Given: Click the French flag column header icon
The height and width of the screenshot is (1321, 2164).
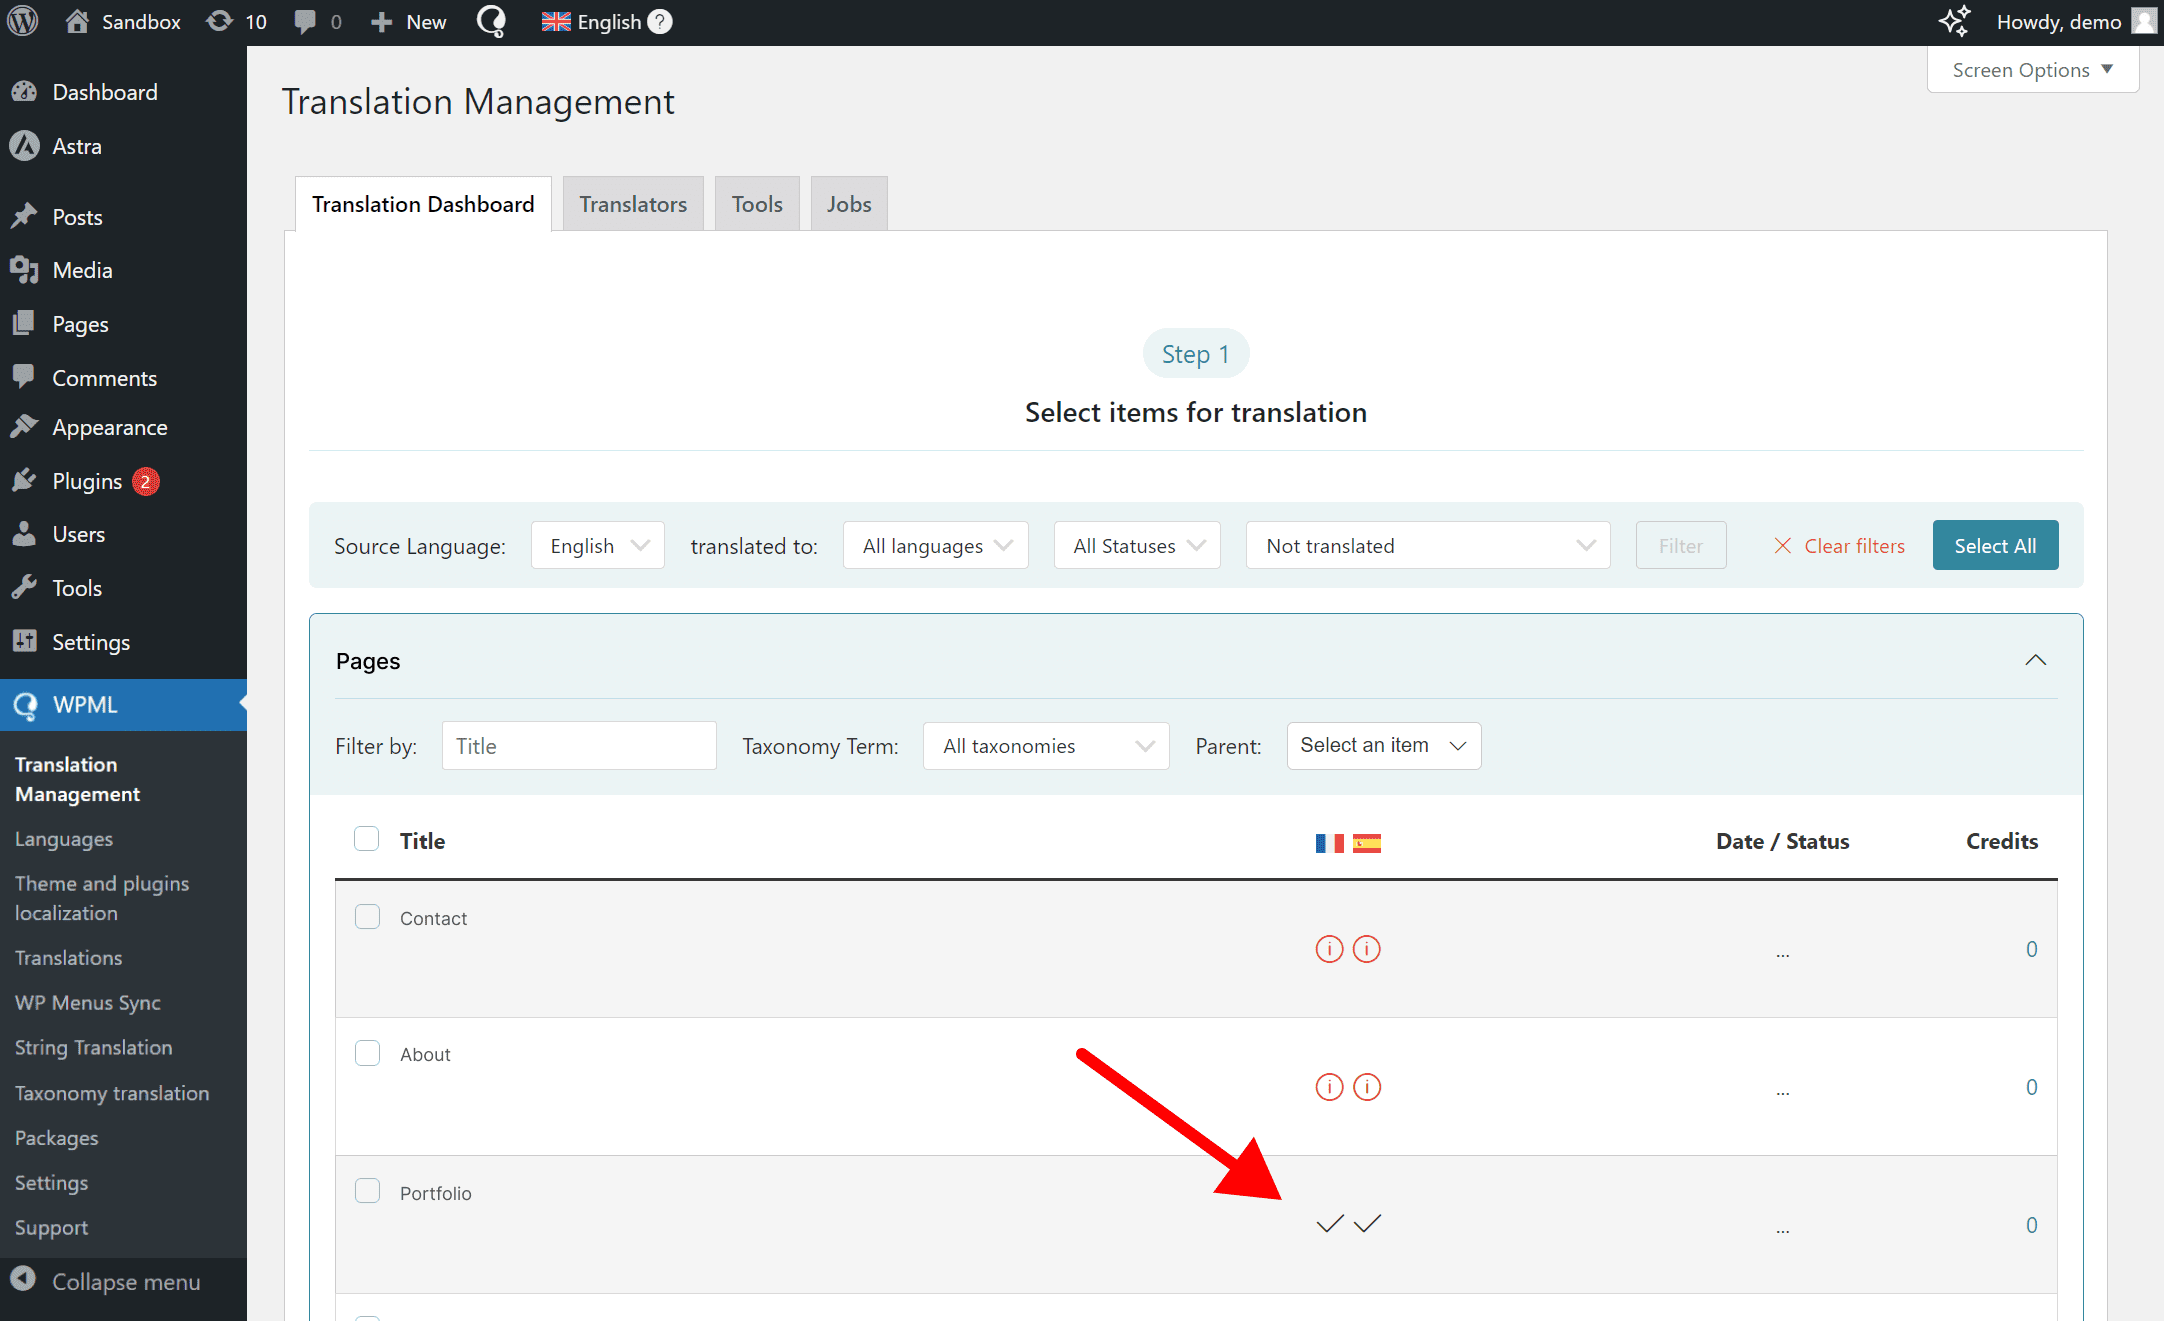Looking at the screenshot, I should (x=1329, y=843).
